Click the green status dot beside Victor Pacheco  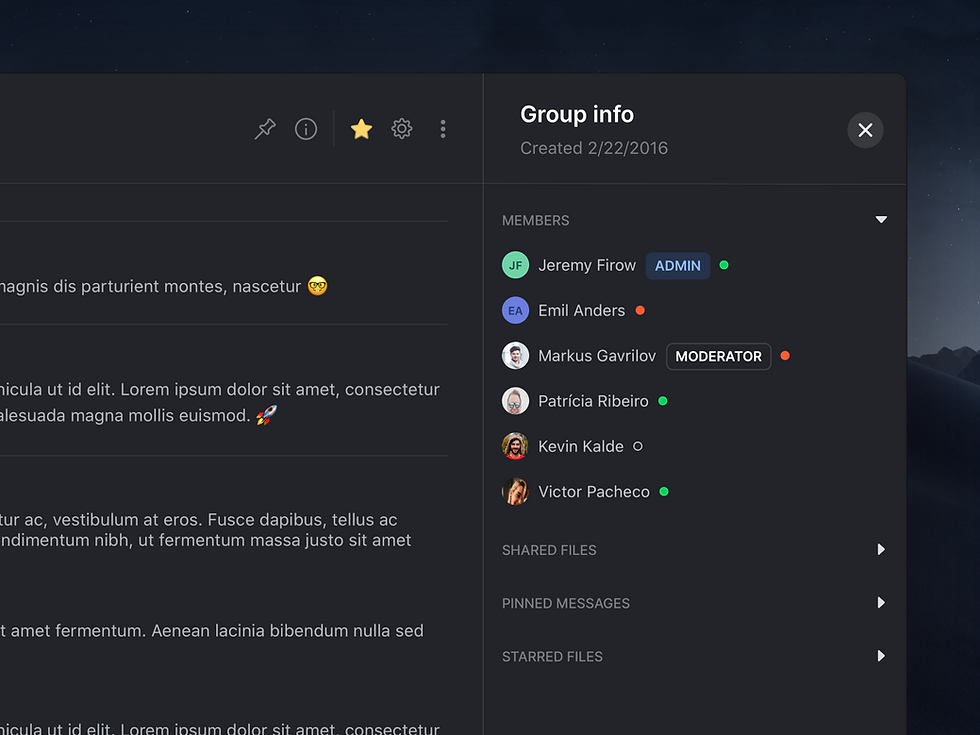(664, 492)
